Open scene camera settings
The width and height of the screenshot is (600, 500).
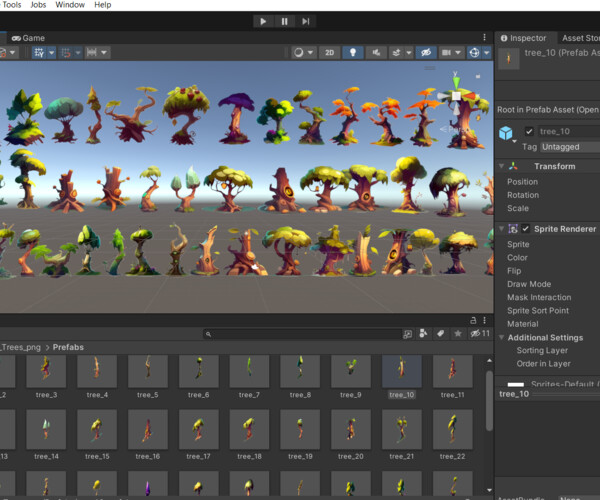[x=446, y=52]
